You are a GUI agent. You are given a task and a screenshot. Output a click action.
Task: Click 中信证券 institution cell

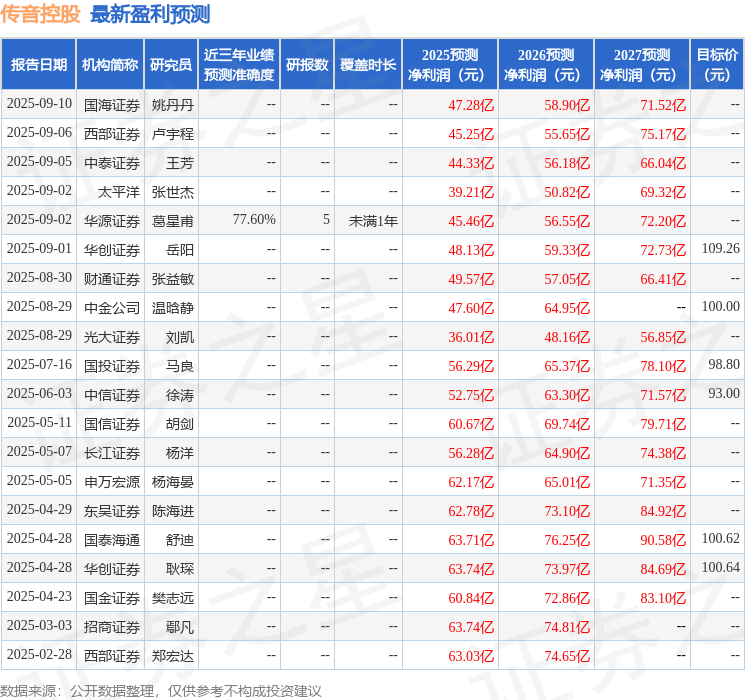[112, 395]
